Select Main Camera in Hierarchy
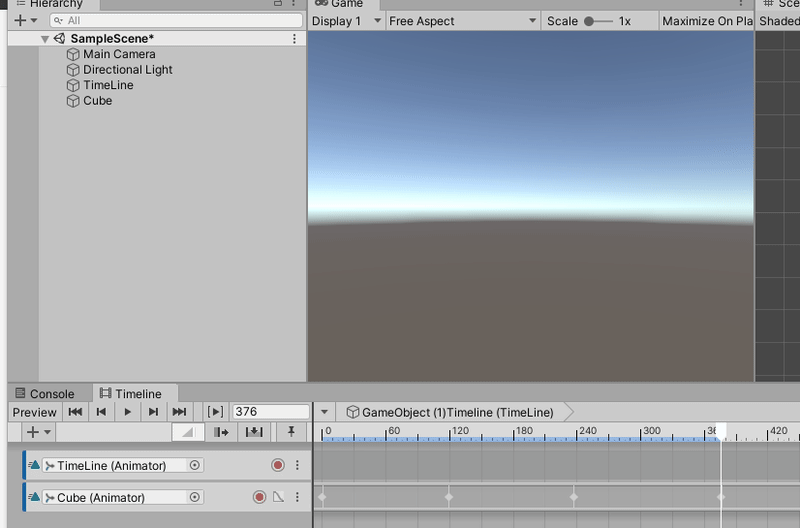The image size is (800, 528). click(119, 54)
